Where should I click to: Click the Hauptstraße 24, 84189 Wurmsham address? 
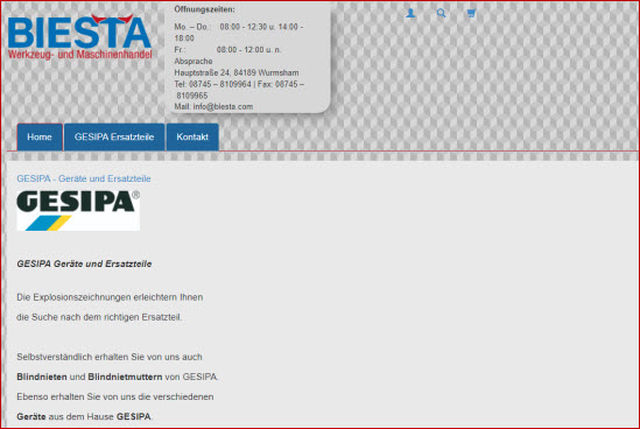(236, 73)
